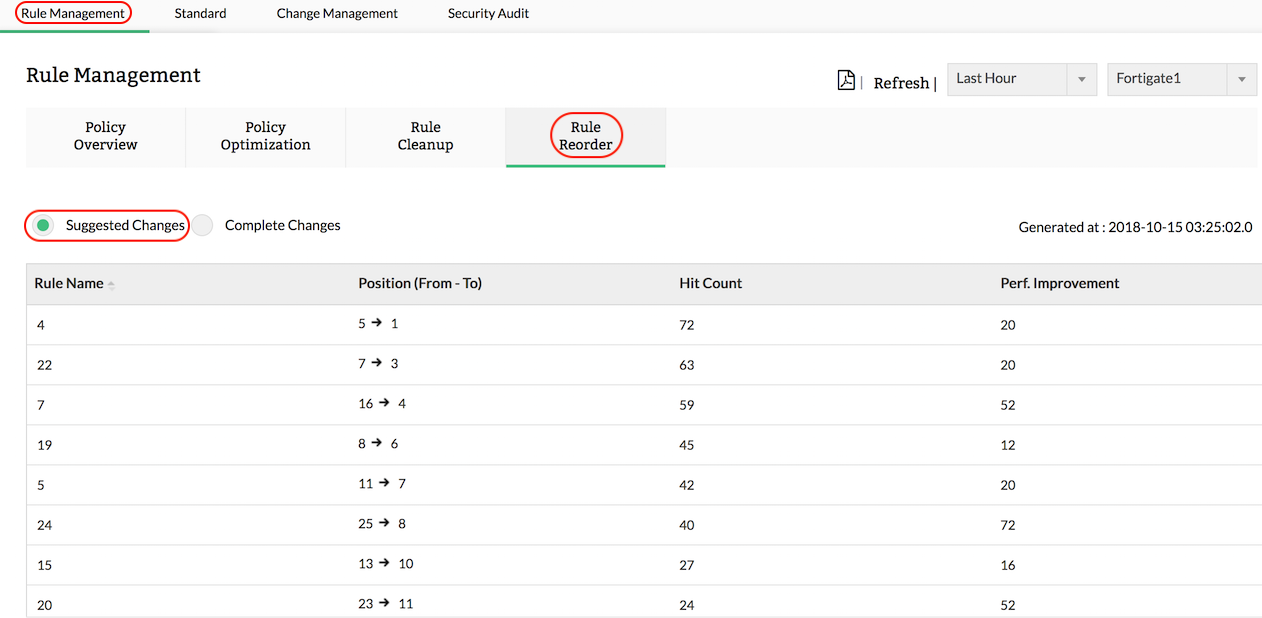
Task: Click the Perf. Improvement column header
Action: click(x=1059, y=283)
